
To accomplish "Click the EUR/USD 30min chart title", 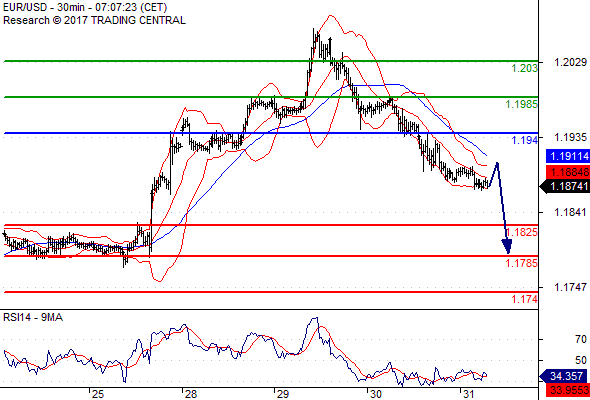I will click(x=85, y=7).
